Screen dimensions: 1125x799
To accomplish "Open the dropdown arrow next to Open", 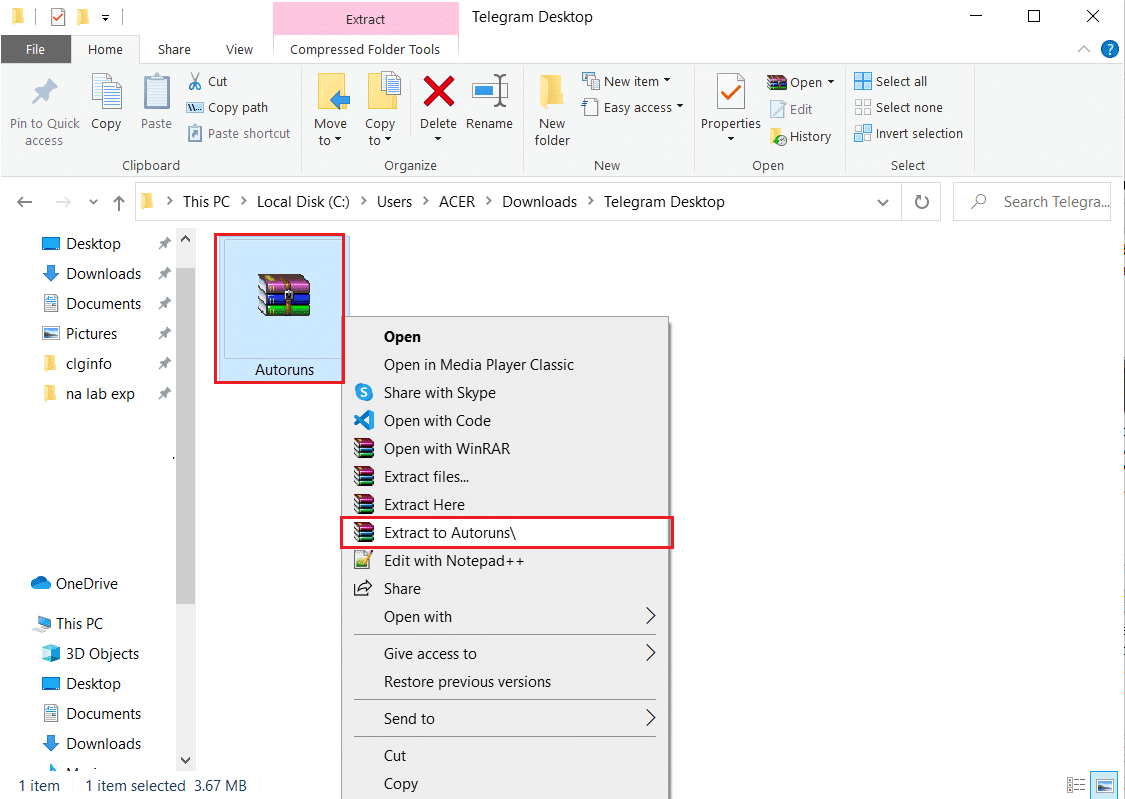I will [x=829, y=81].
